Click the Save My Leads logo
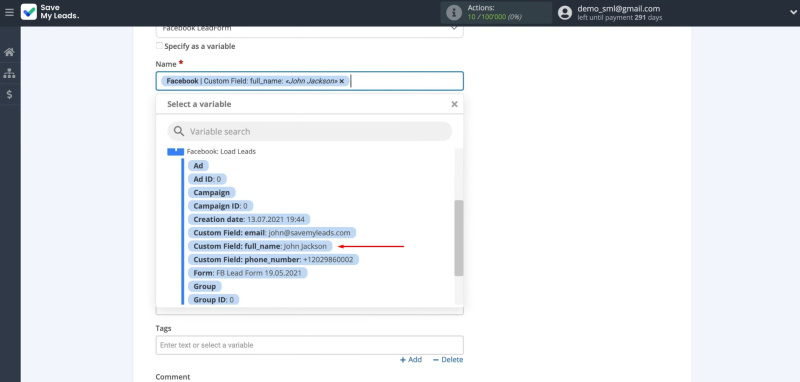Viewport: 800px width, 382px height. pyautogui.click(x=50, y=12)
